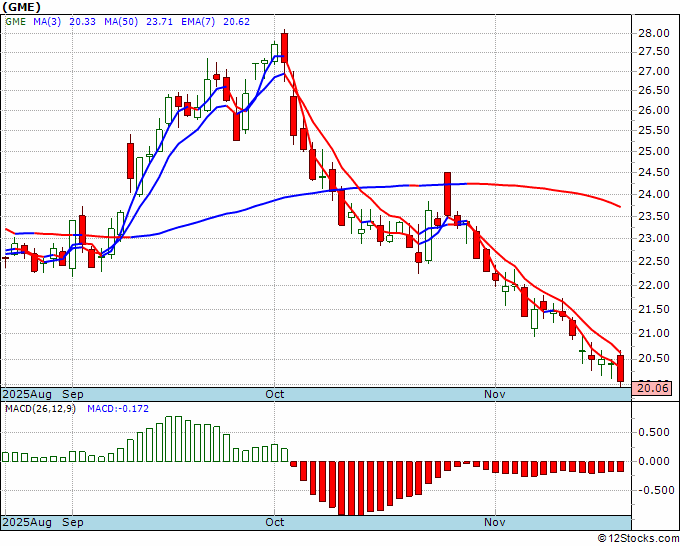Click the EMA(7) indicator label
The image size is (680, 546).
pyautogui.click(x=198, y=21)
